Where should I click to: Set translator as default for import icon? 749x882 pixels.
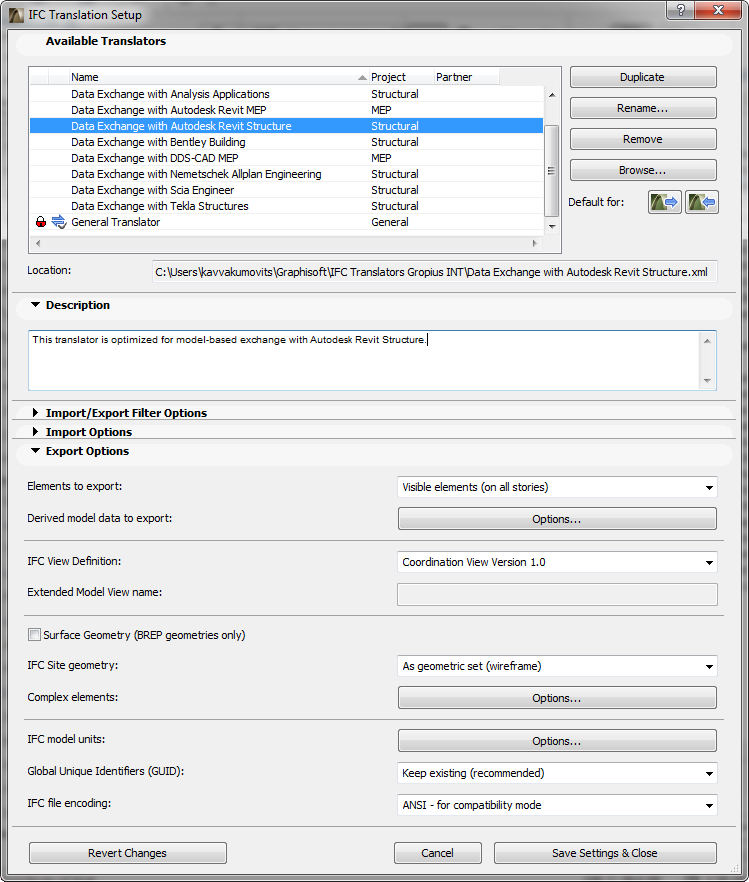point(702,202)
